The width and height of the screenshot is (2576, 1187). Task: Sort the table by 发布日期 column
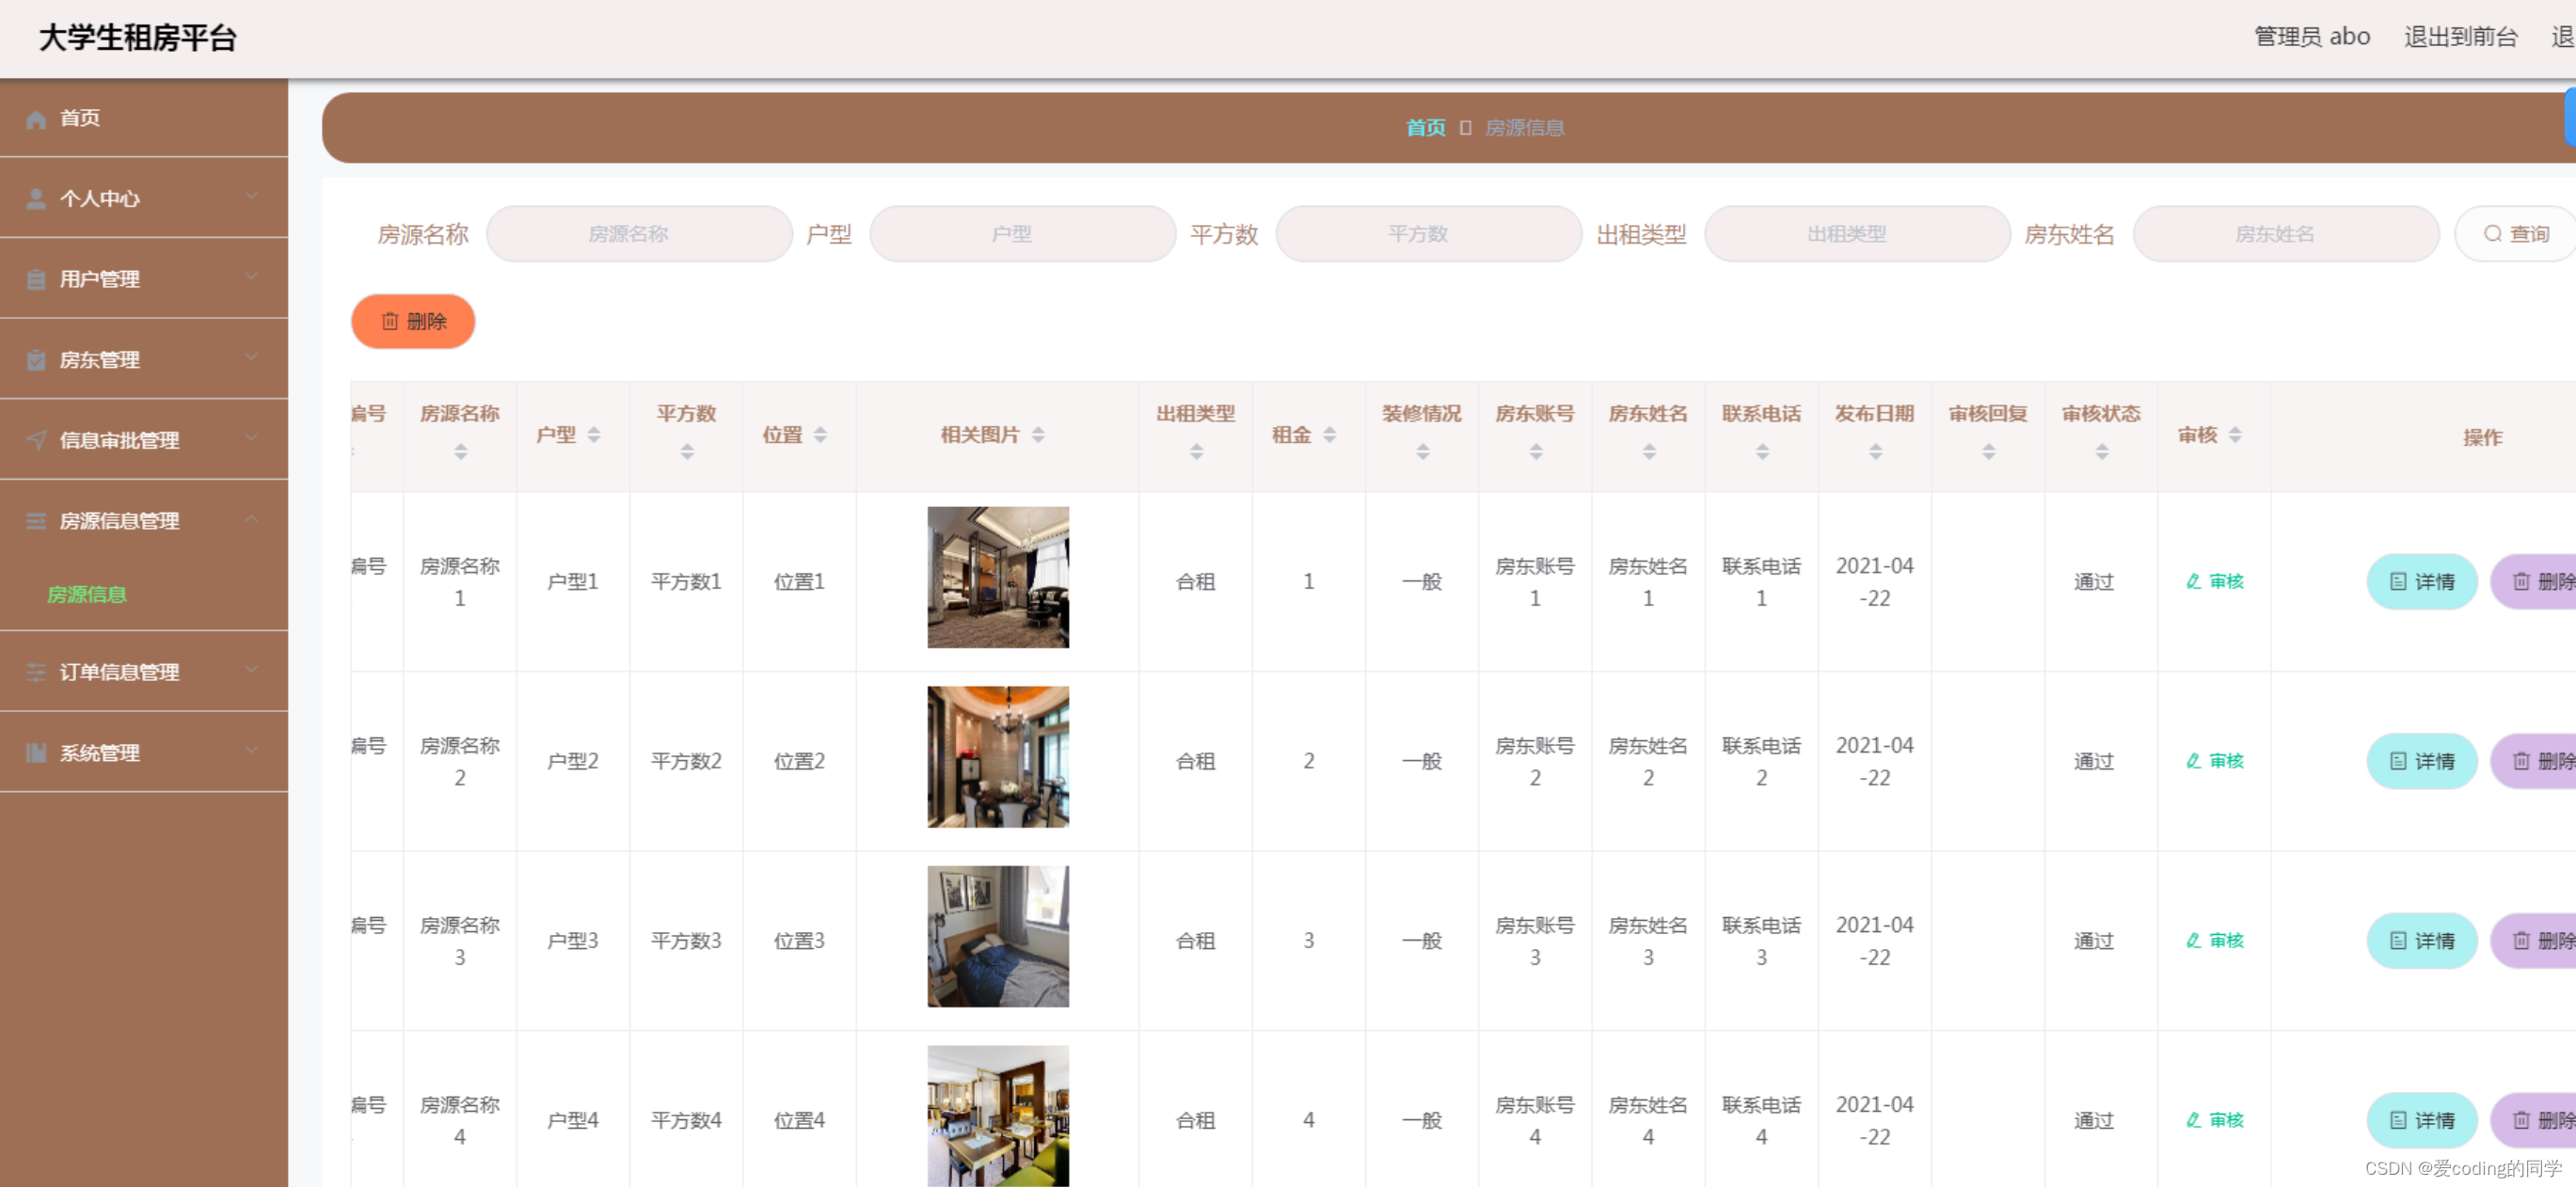click(x=1875, y=452)
